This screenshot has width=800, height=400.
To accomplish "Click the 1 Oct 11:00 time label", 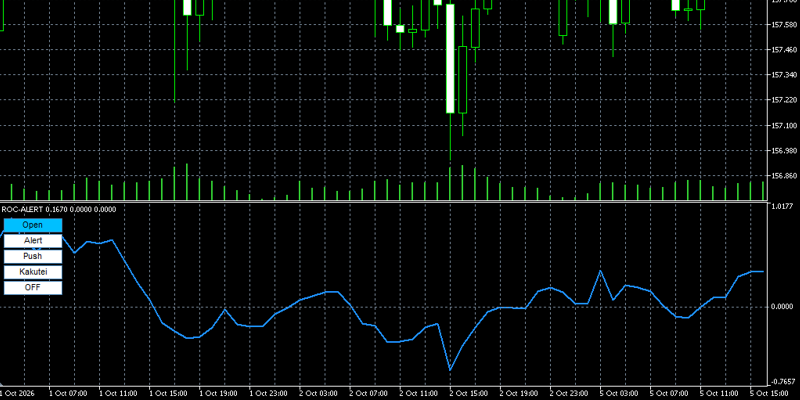I will pos(118,393).
